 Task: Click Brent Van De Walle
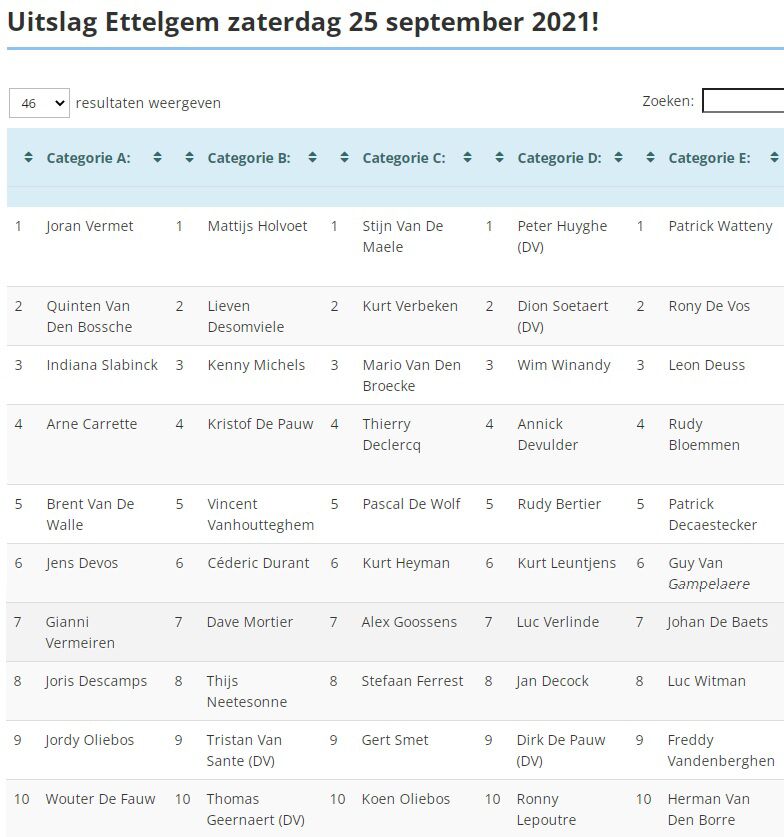click(90, 515)
